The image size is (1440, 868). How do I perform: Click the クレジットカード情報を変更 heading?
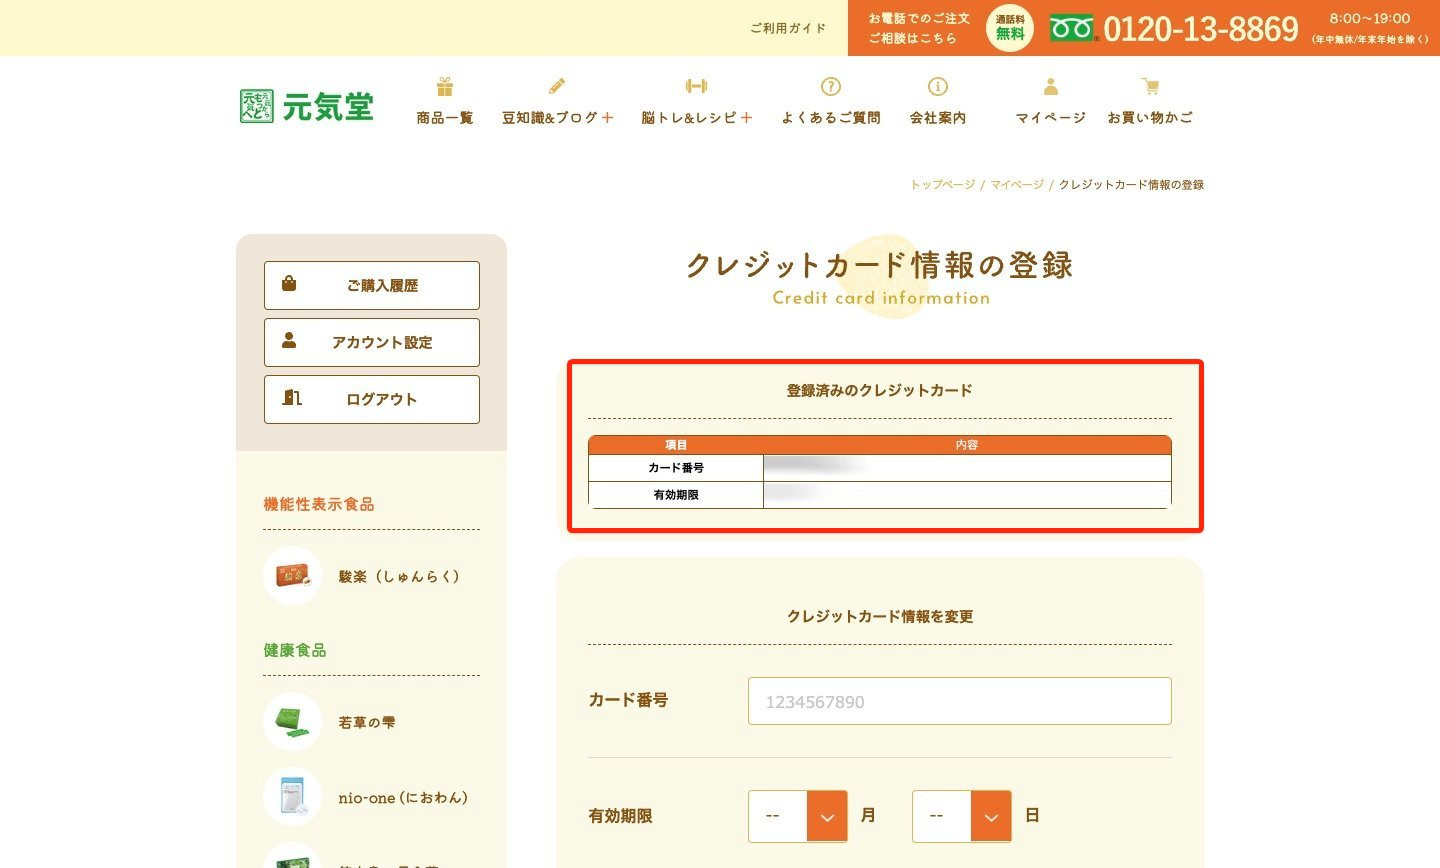click(x=880, y=617)
